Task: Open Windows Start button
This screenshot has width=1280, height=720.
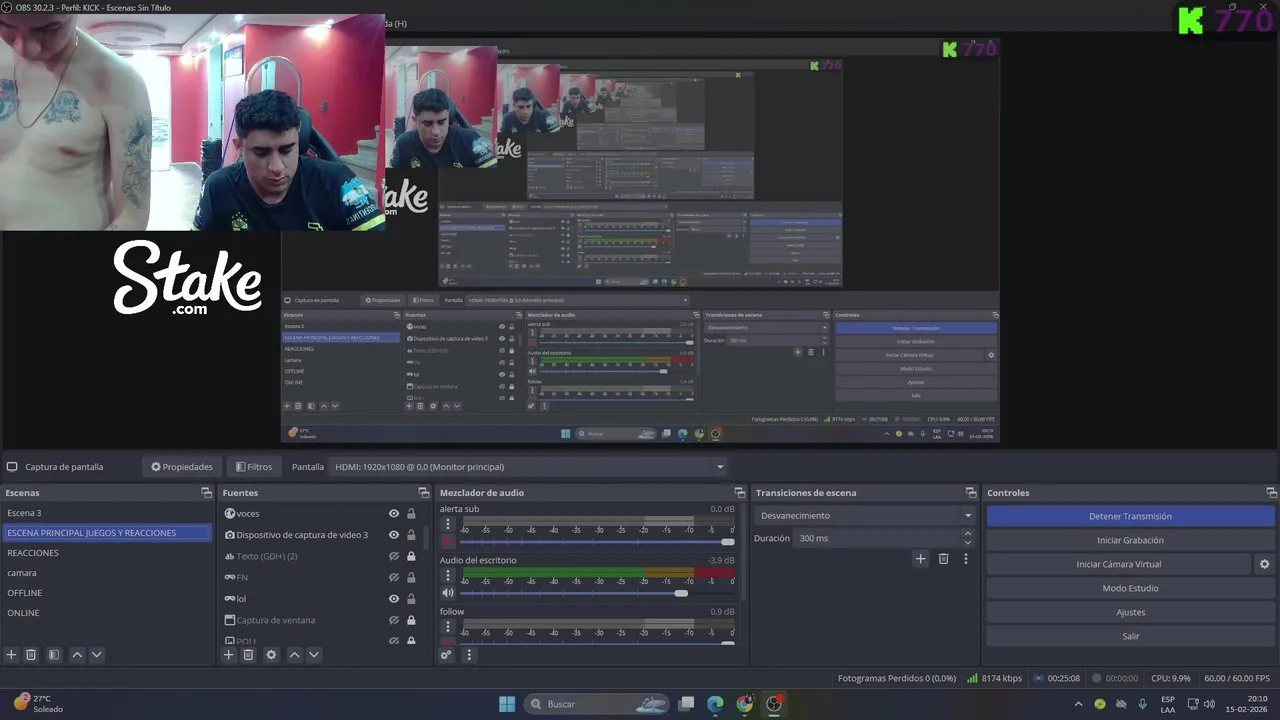Action: pos(507,704)
